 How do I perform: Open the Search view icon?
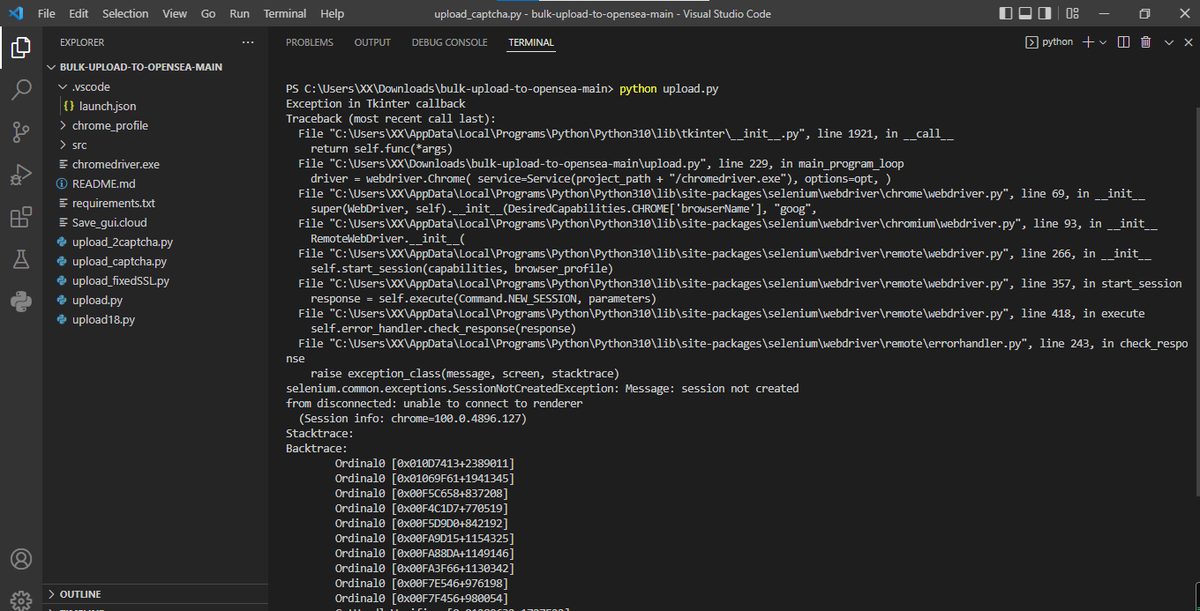pyautogui.click(x=22, y=90)
